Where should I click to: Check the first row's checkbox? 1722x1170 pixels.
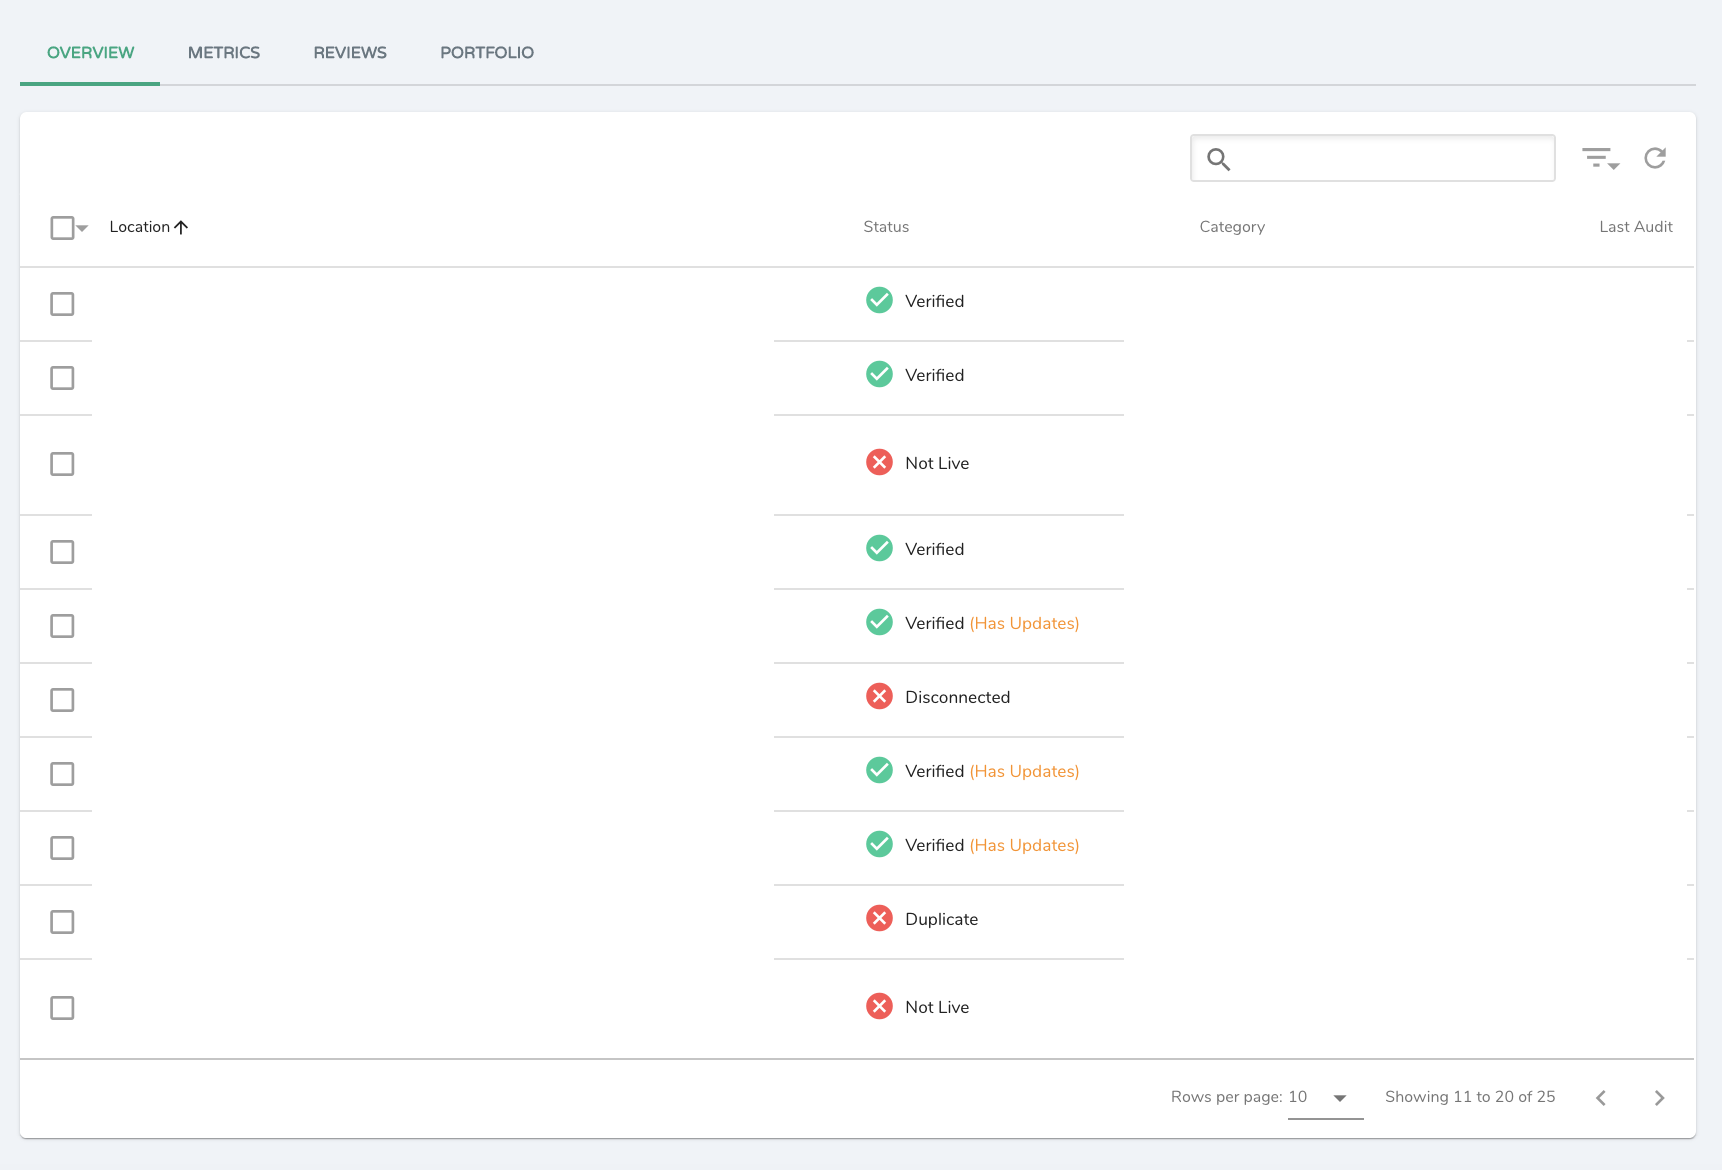(62, 304)
